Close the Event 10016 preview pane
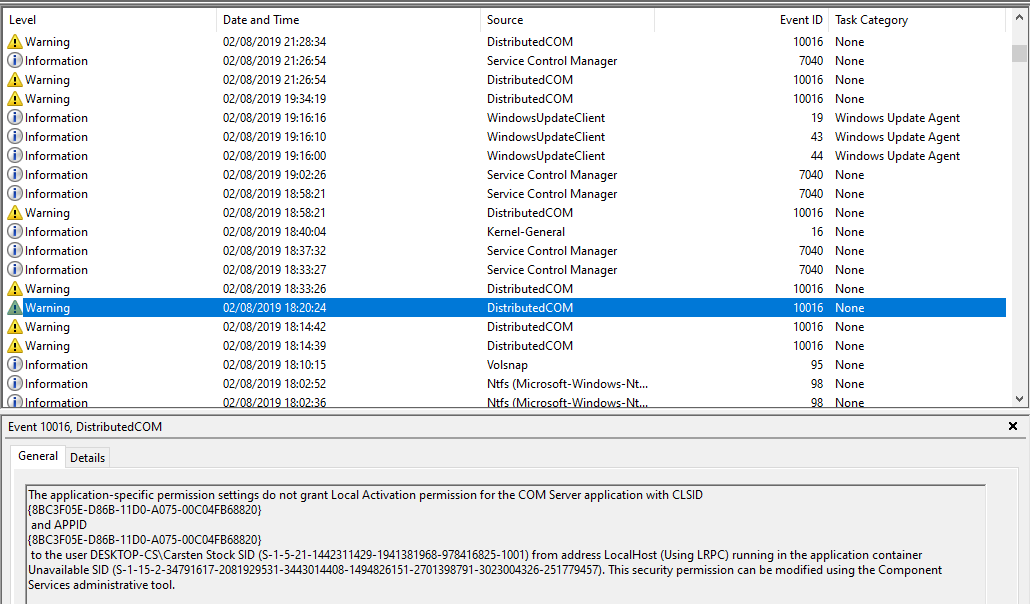The image size is (1030, 604). click(1013, 427)
